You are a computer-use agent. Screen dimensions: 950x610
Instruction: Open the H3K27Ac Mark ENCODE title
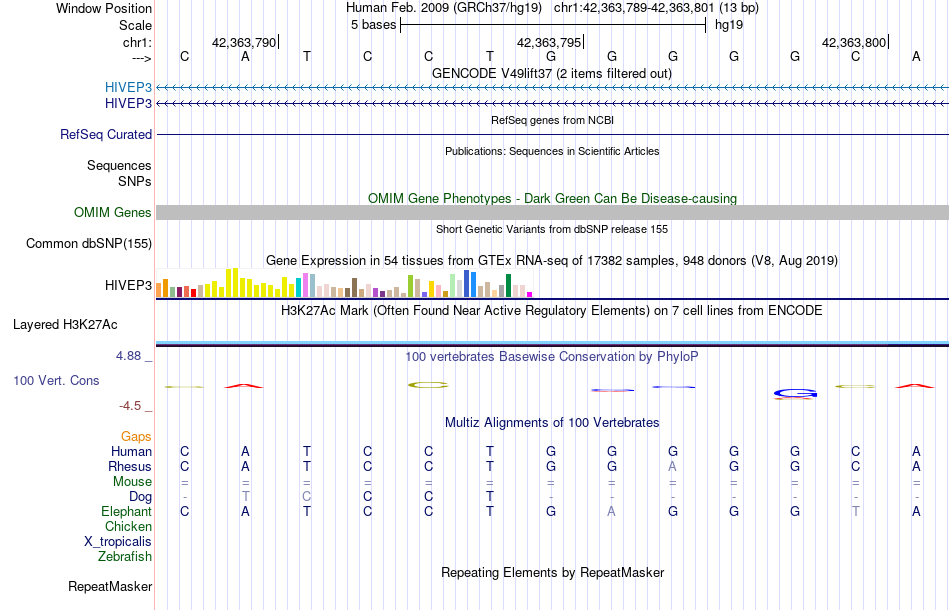(x=552, y=311)
